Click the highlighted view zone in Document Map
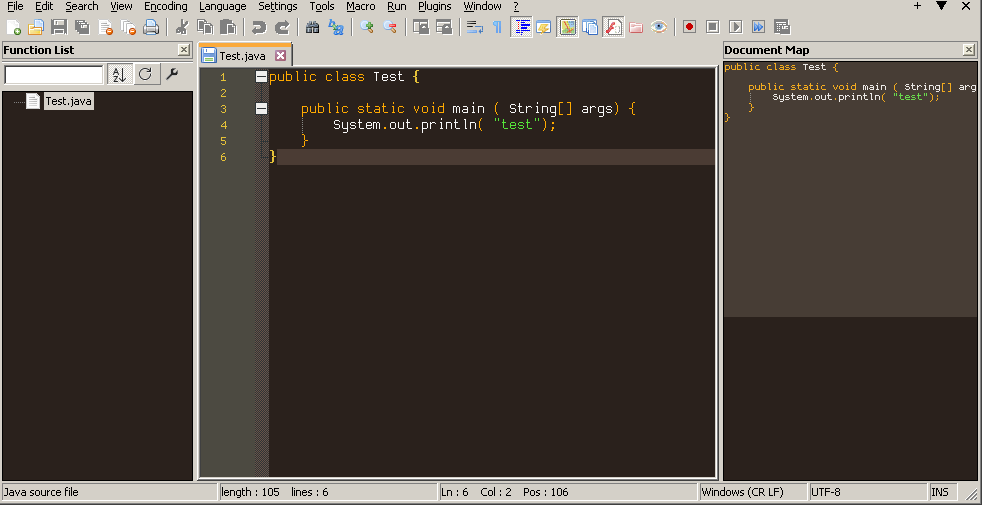Screen dimensions: 982x505 (x=850, y=189)
